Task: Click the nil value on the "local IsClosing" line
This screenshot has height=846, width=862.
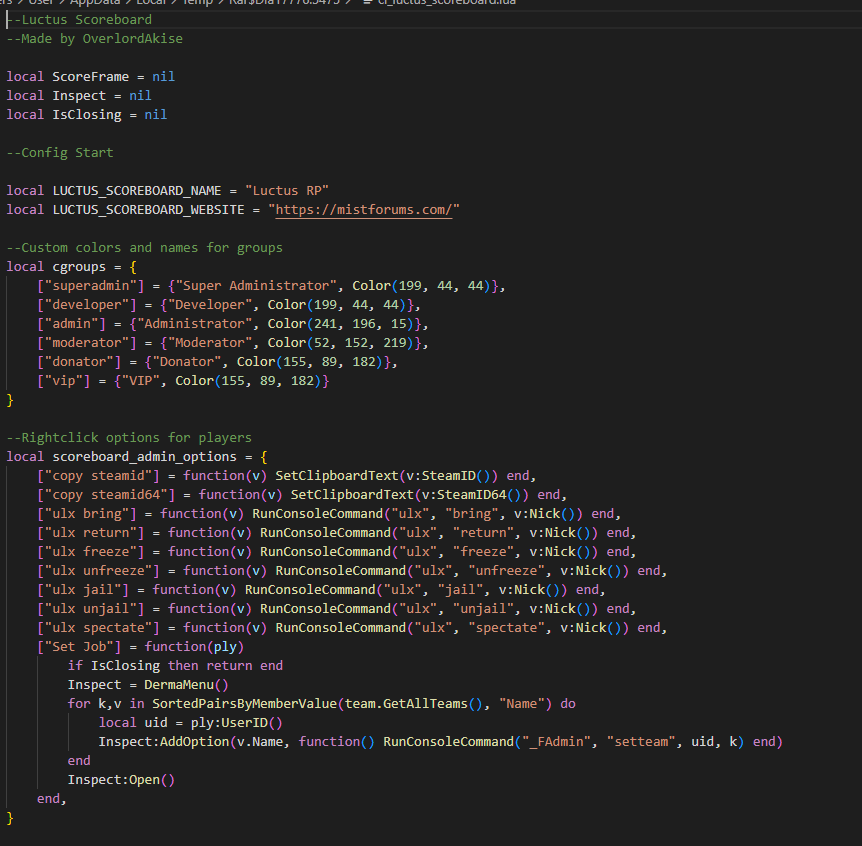Action: pyautogui.click(x=156, y=114)
